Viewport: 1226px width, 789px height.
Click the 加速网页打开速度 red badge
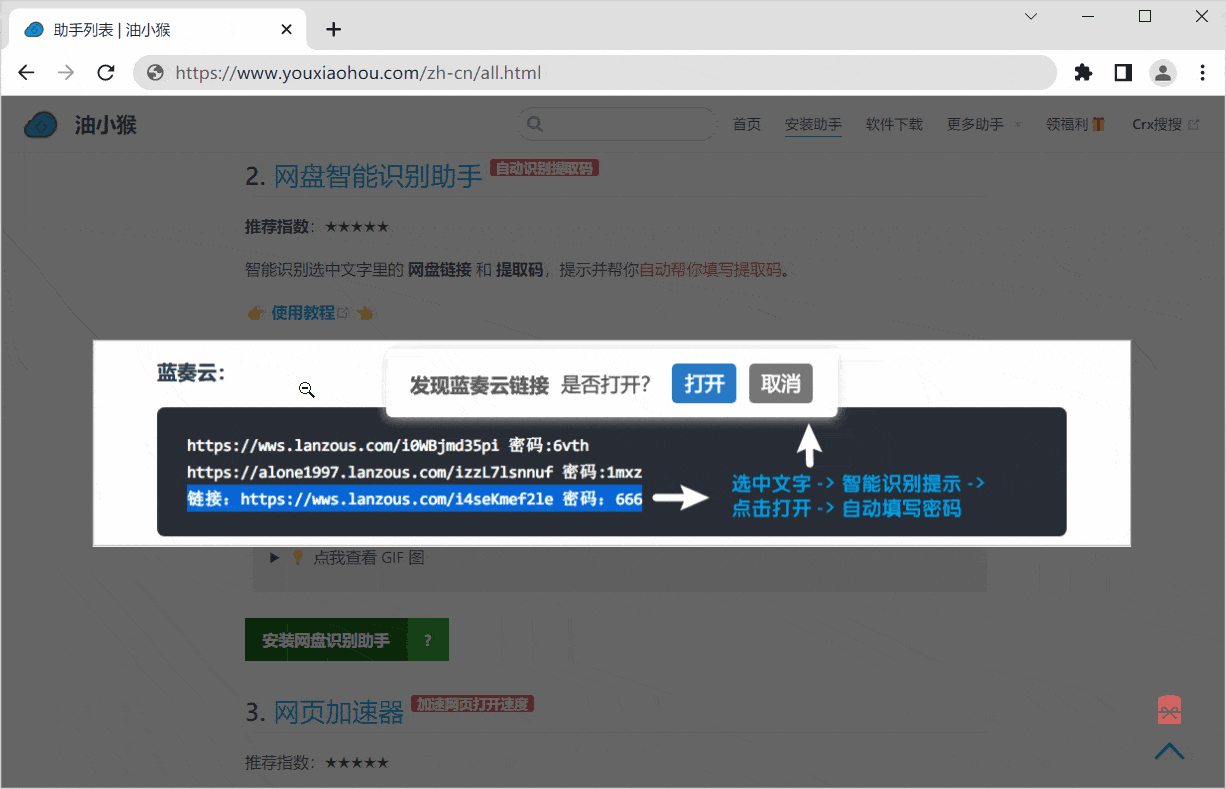[472, 704]
